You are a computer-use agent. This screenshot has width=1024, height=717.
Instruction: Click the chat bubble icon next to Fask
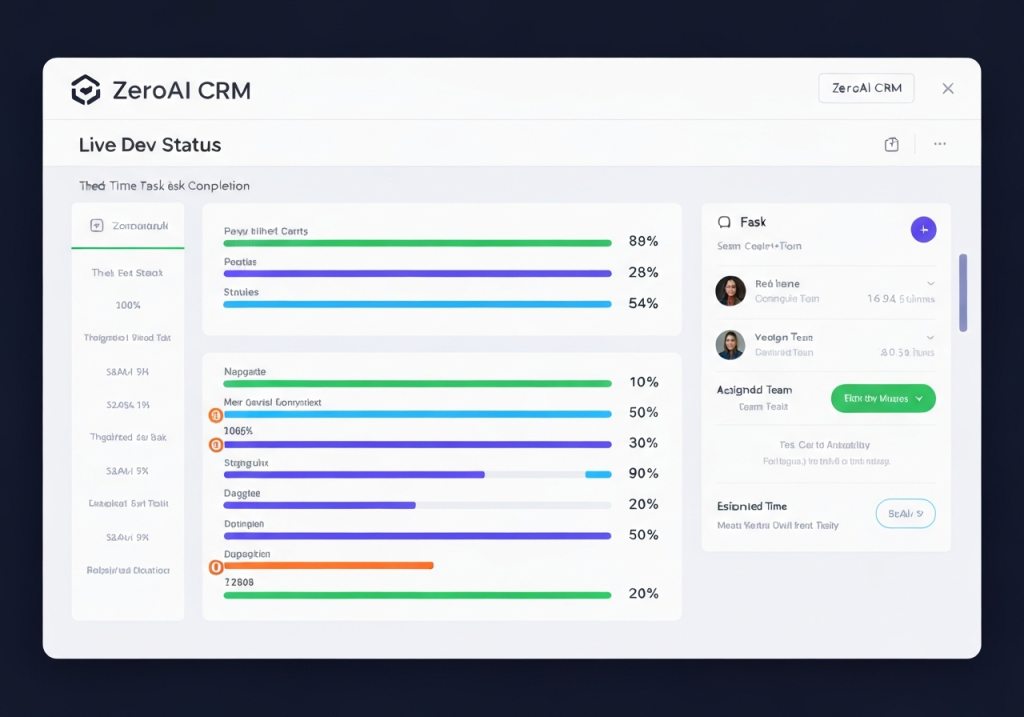point(725,223)
